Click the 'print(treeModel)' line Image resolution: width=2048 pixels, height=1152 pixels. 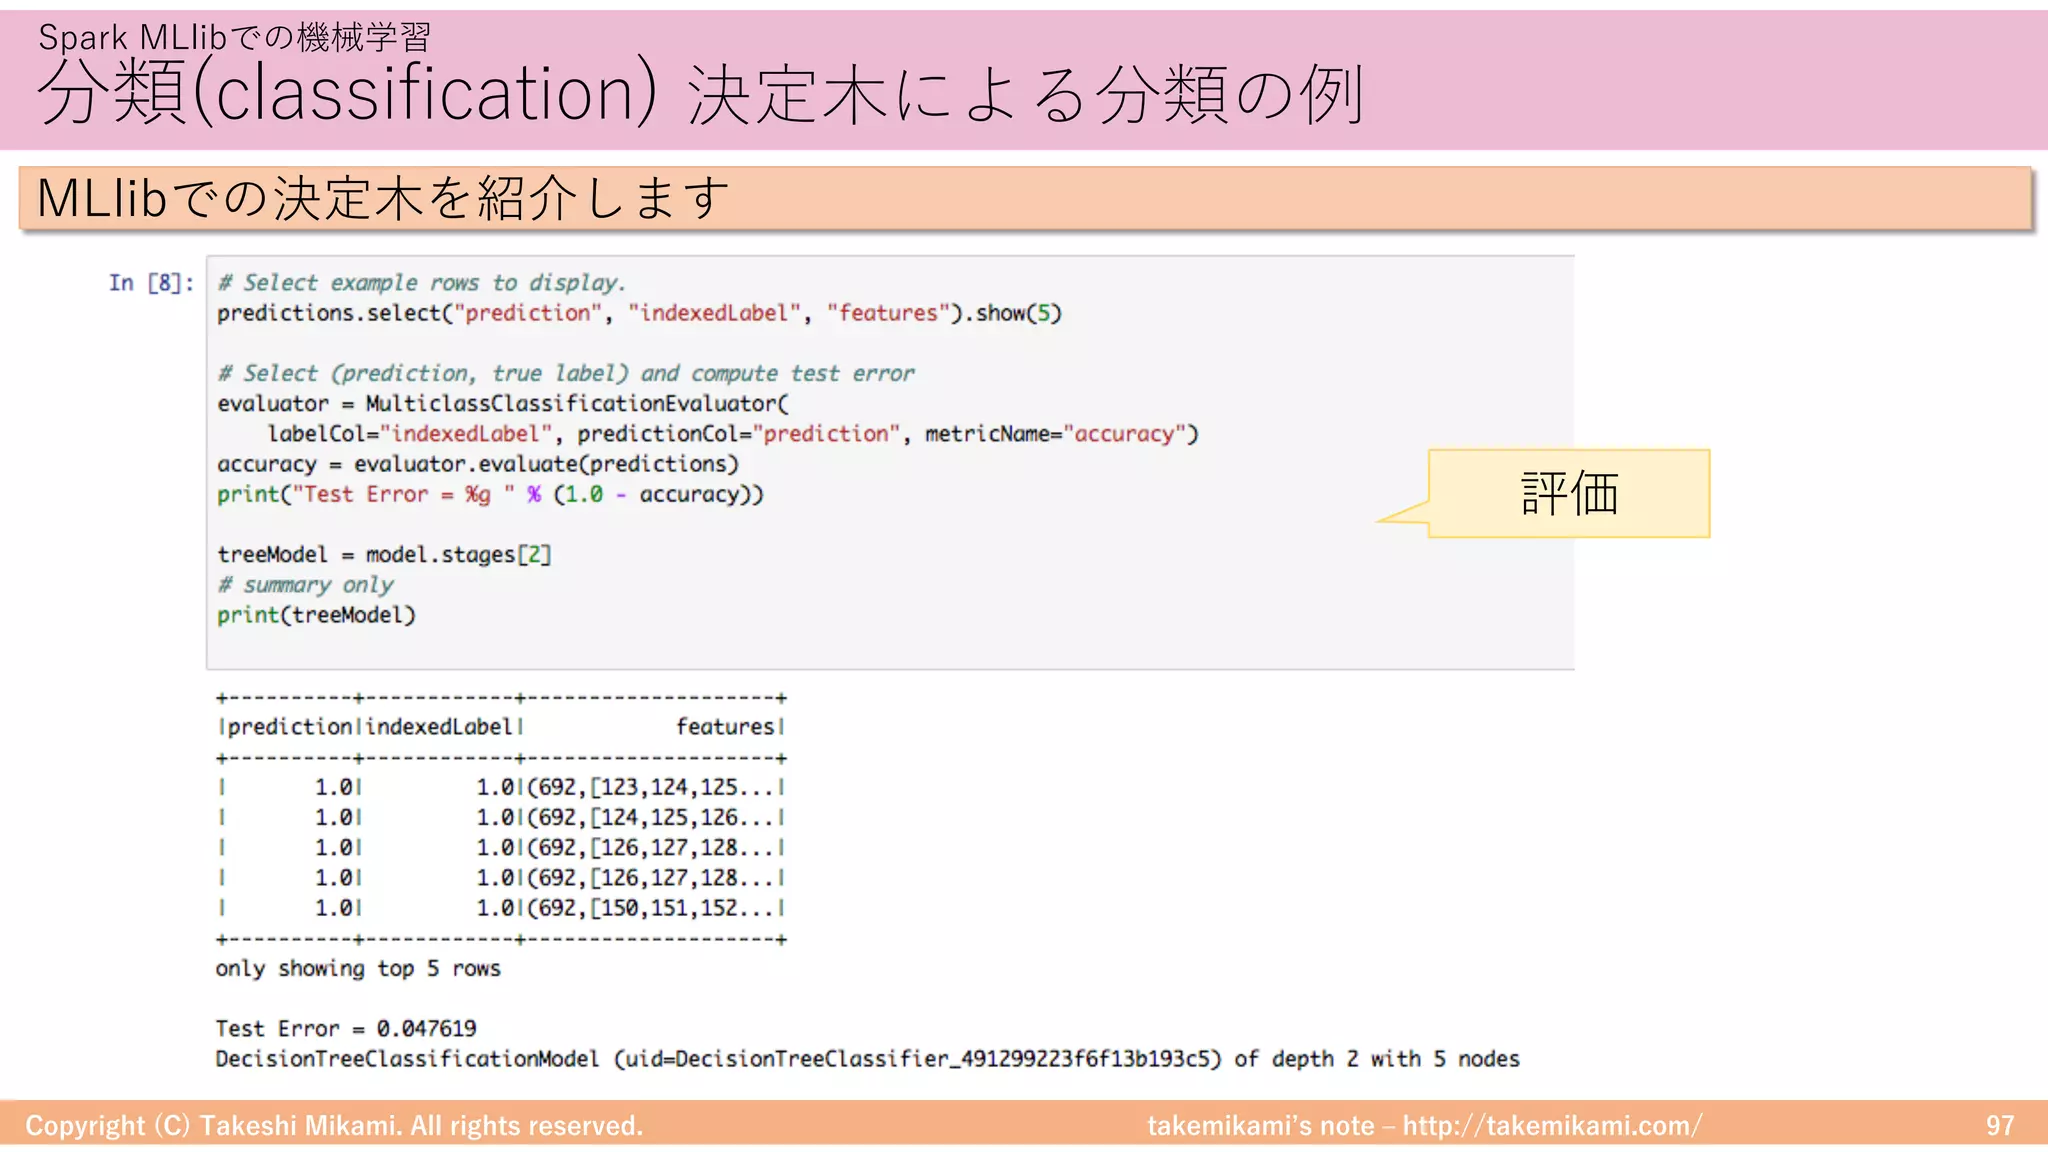(x=316, y=614)
